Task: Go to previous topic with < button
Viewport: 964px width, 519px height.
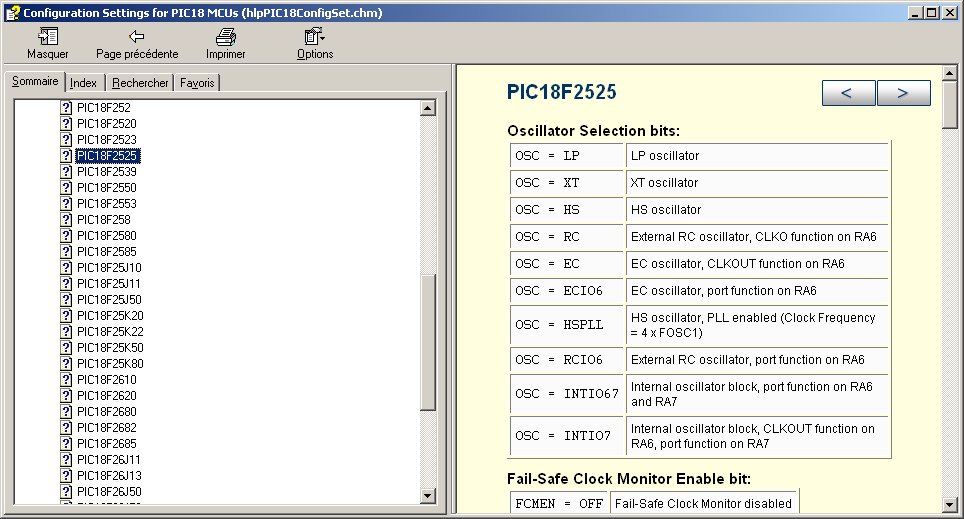Action: pos(848,93)
